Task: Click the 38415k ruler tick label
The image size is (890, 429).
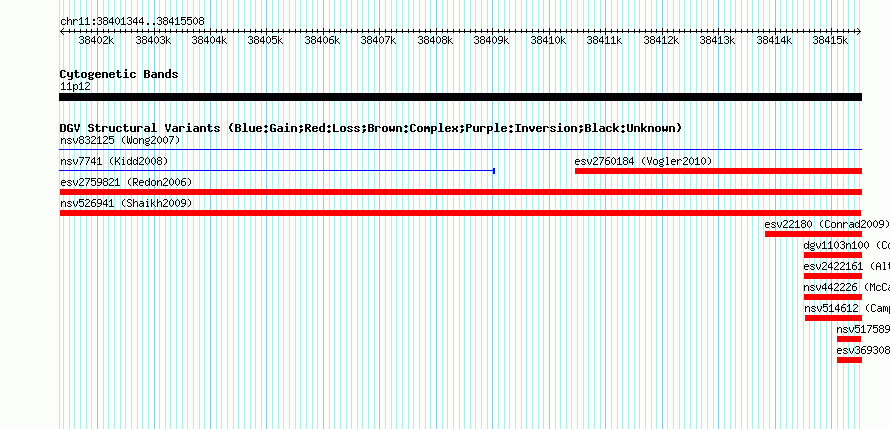Action: (x=830, y=40)
